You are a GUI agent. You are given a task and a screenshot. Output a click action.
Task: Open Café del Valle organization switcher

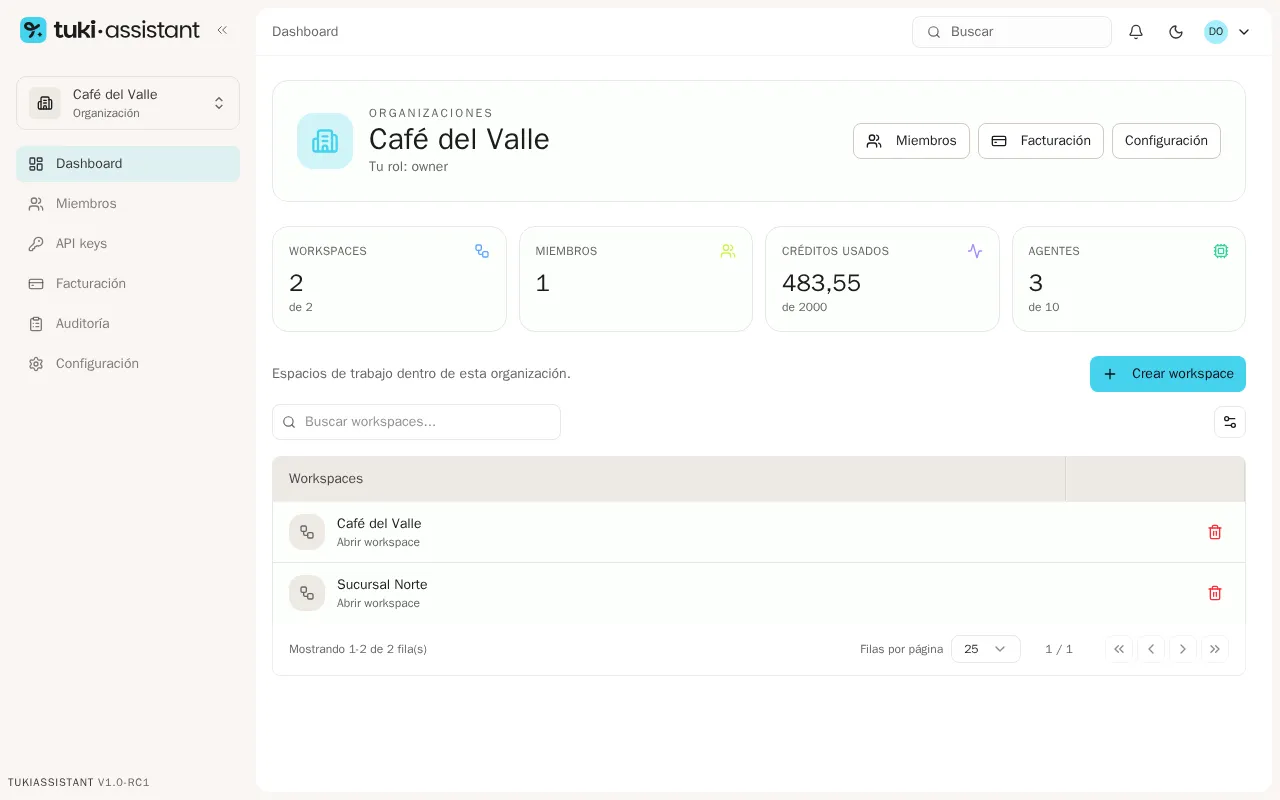coord(128,103)
